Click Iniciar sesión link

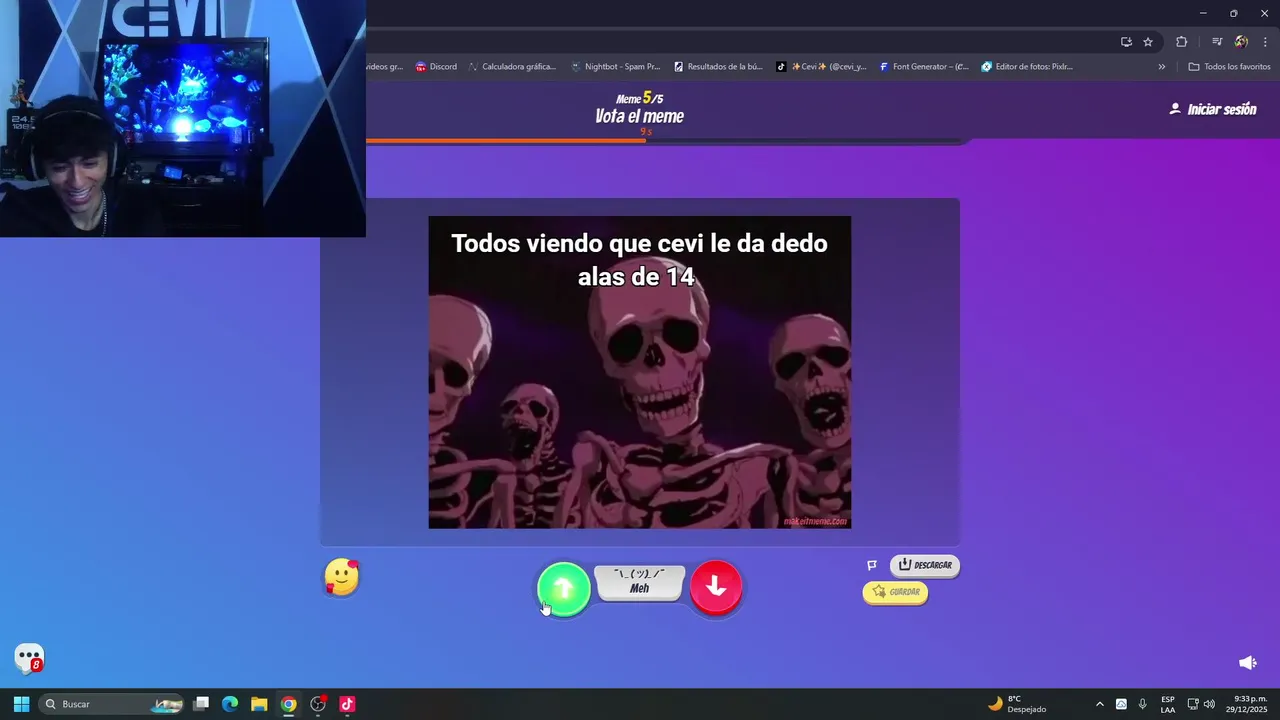click(x=1213, y=109)
